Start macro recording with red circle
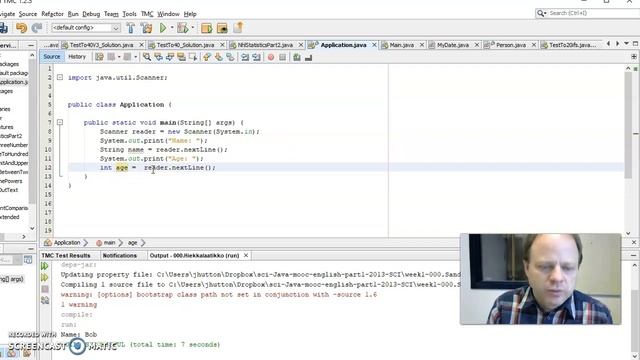The height and width of the screenshot is (360, 640). (271, 58)
